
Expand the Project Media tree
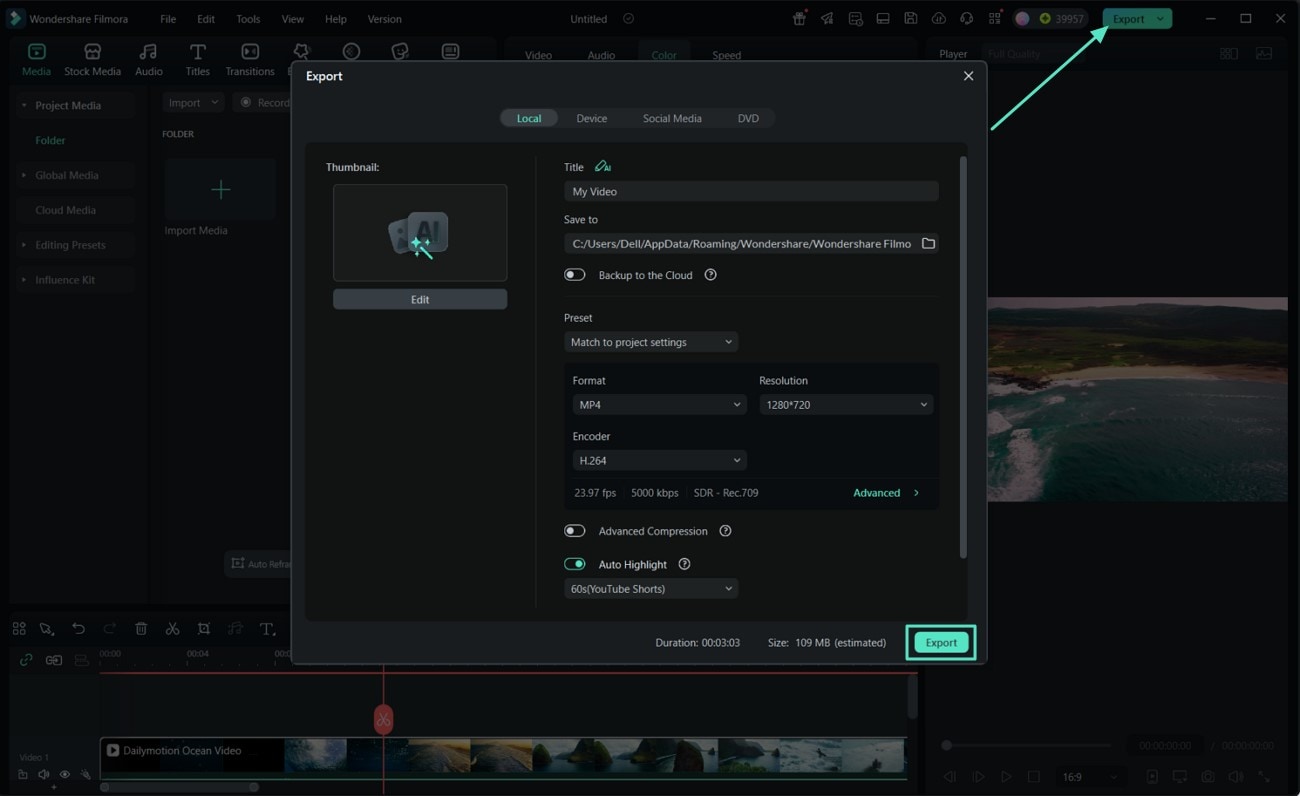pos(24,105)
